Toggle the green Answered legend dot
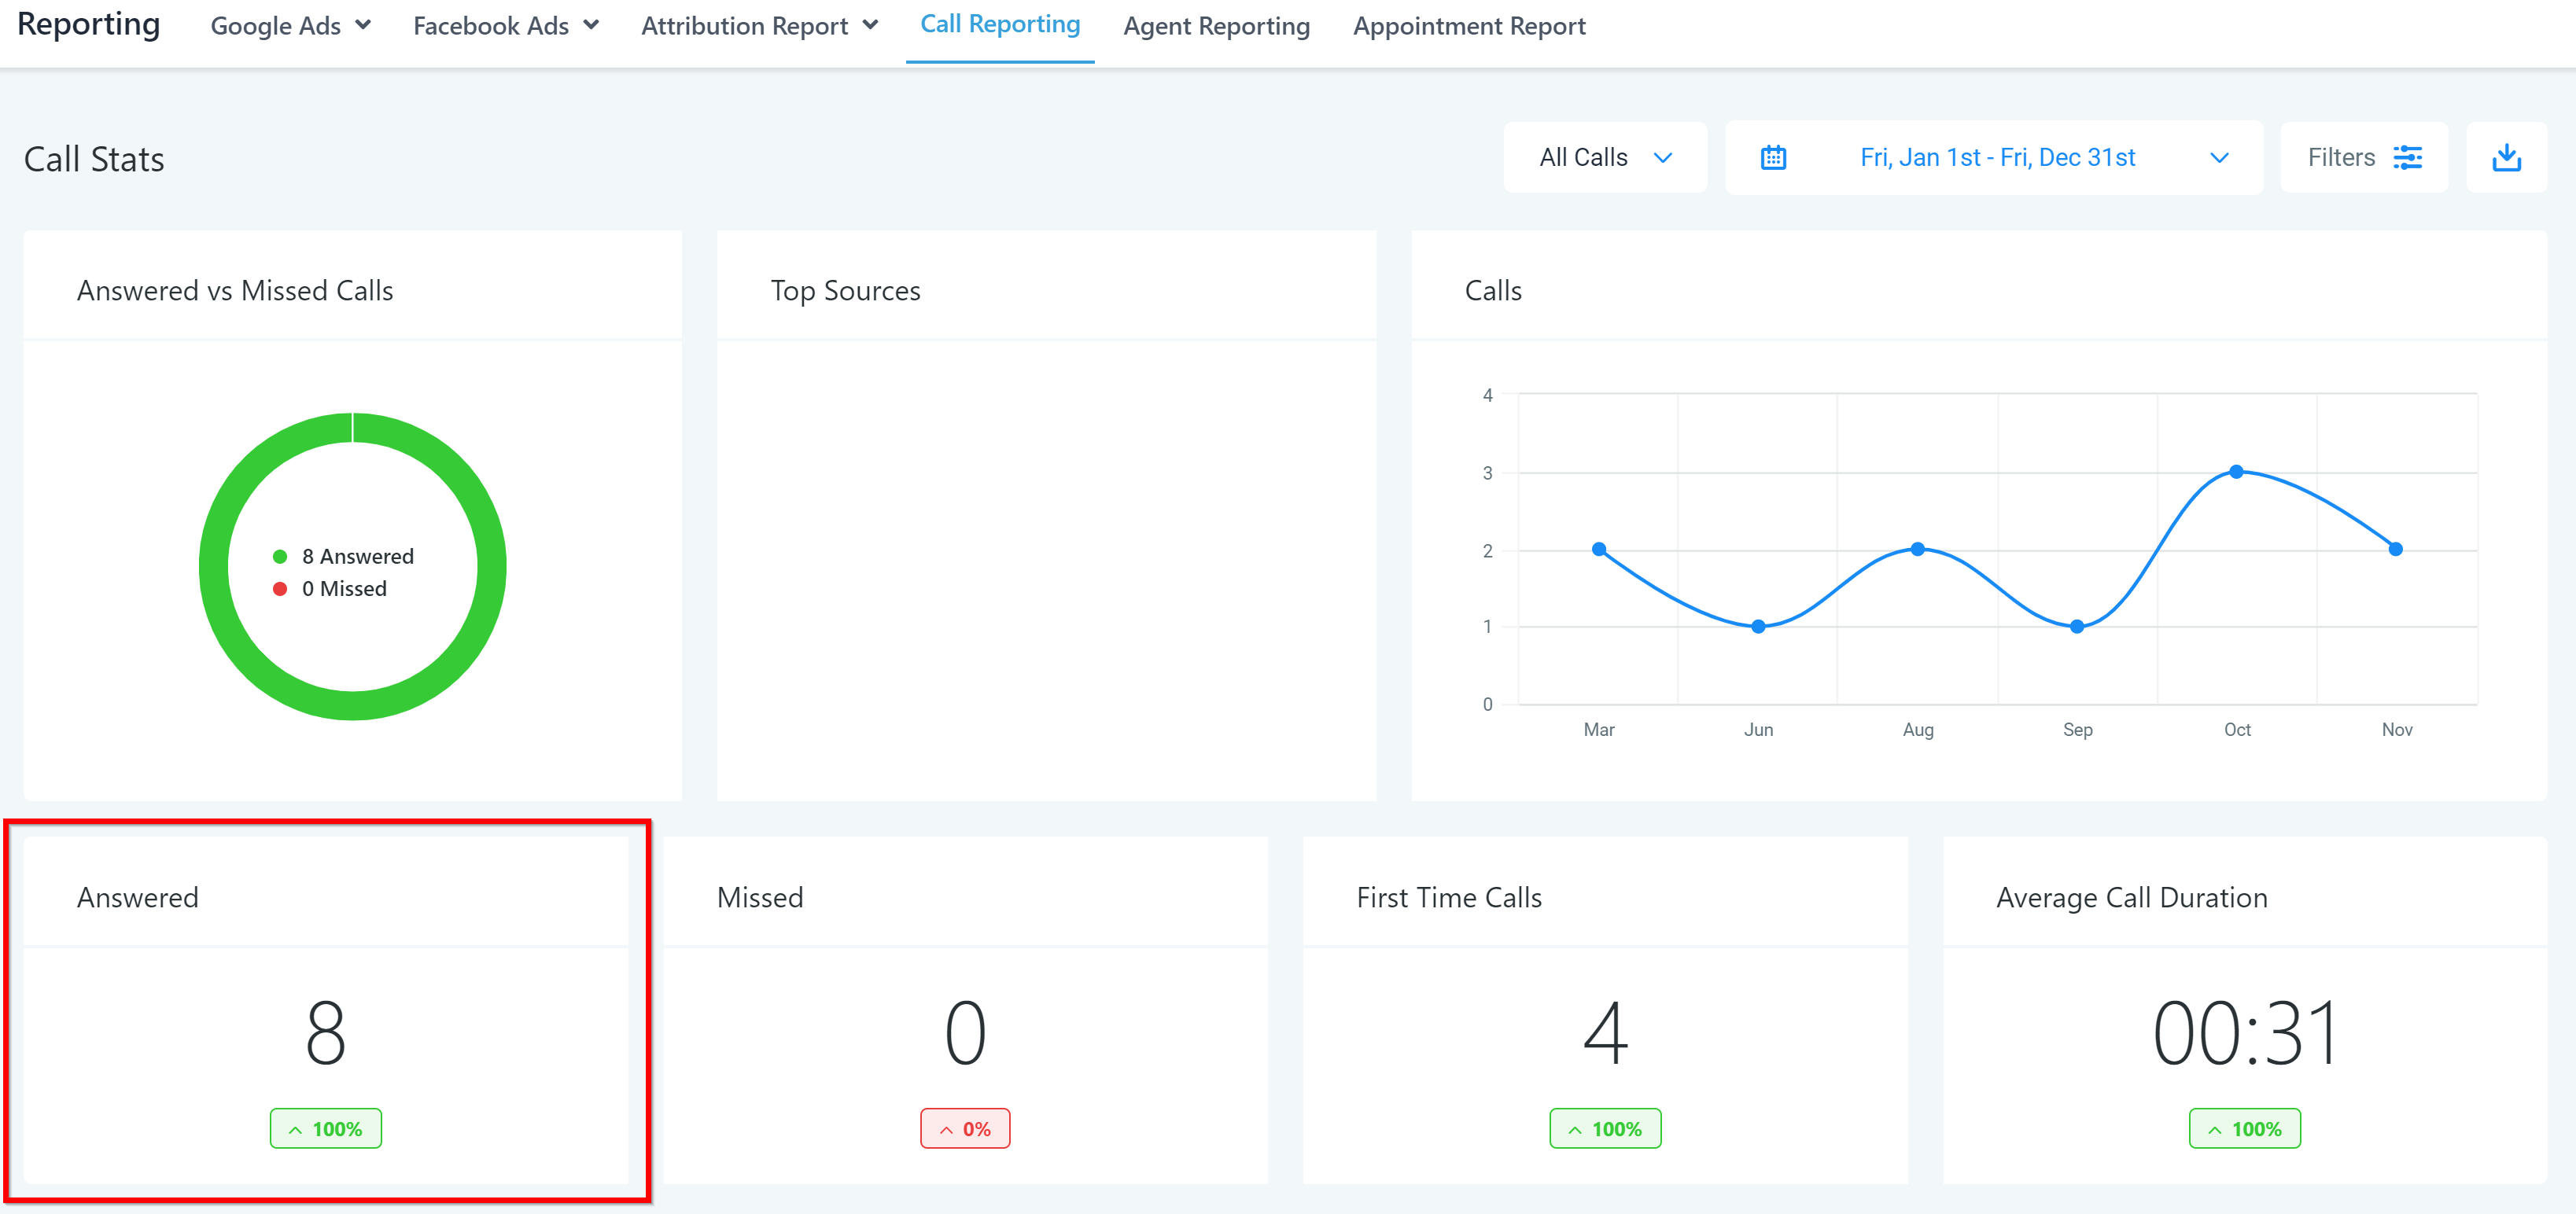2576x1214 pixels. click(280, 557)
